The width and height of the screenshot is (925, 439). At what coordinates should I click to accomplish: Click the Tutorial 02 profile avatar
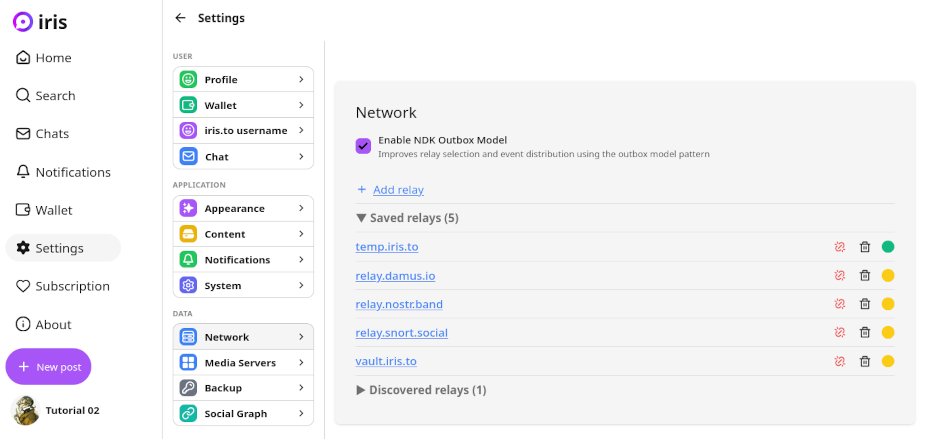pos(26,410)
